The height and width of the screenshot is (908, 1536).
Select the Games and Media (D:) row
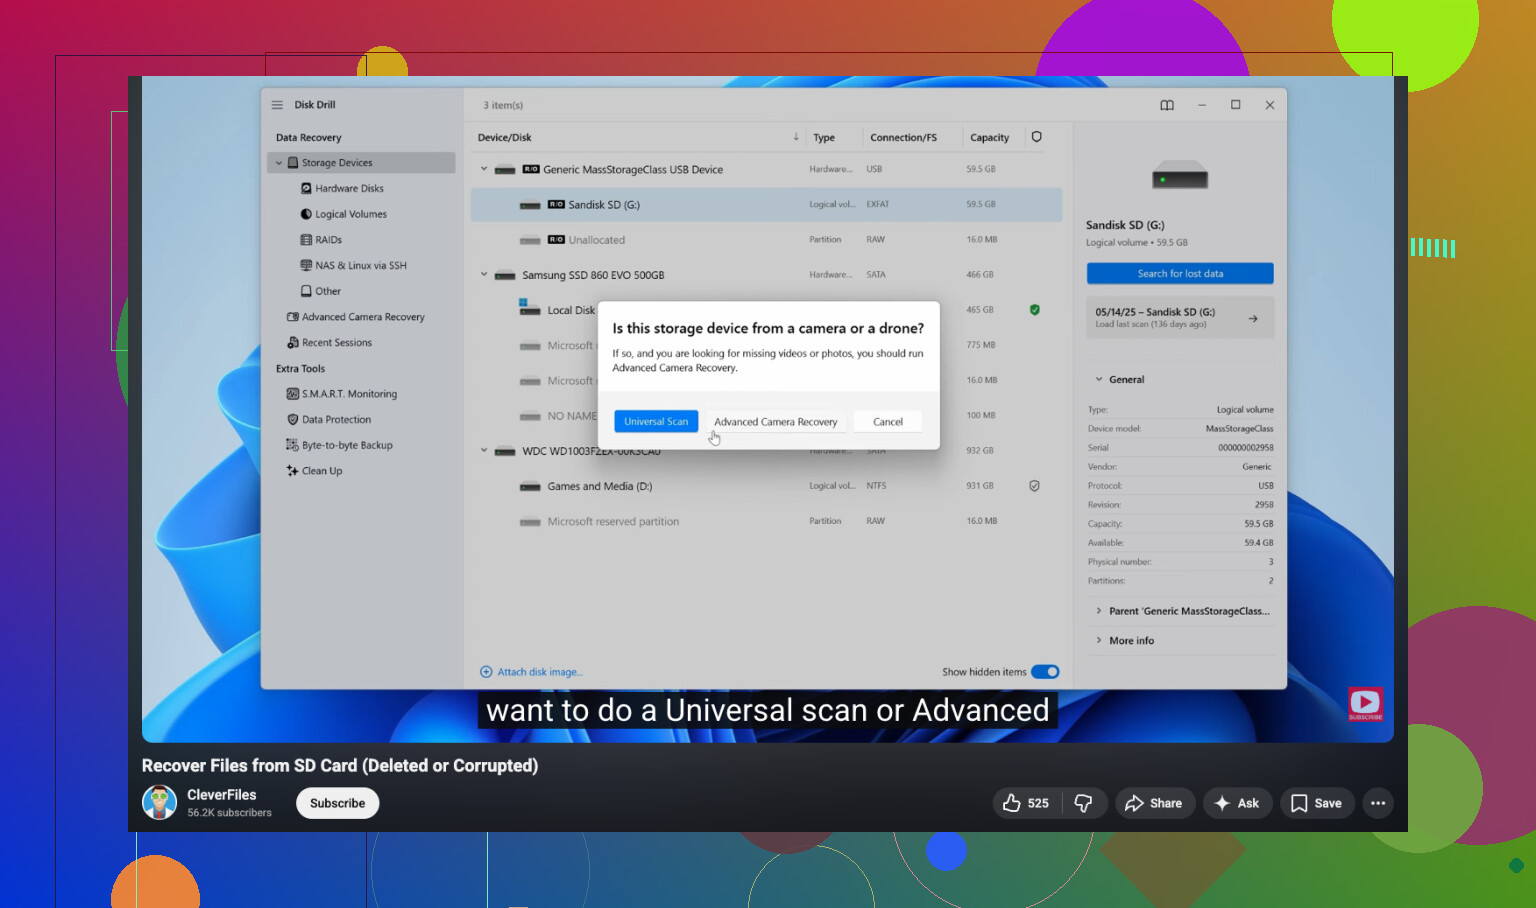767,486
